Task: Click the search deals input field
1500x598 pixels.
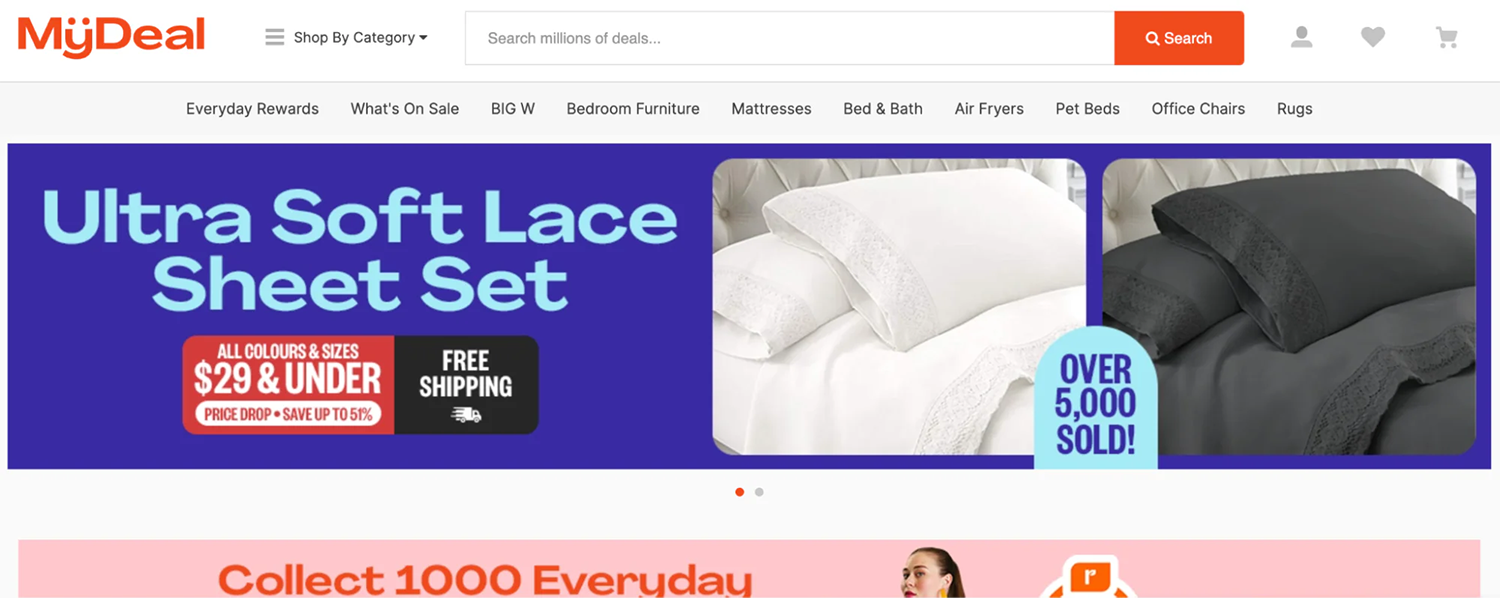Action: click(790, 38)
